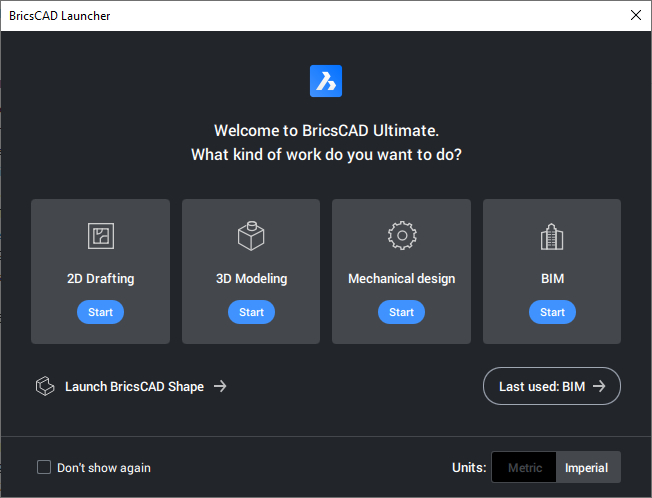Click the 2D Drafting floor plan icon

(101, 236)
